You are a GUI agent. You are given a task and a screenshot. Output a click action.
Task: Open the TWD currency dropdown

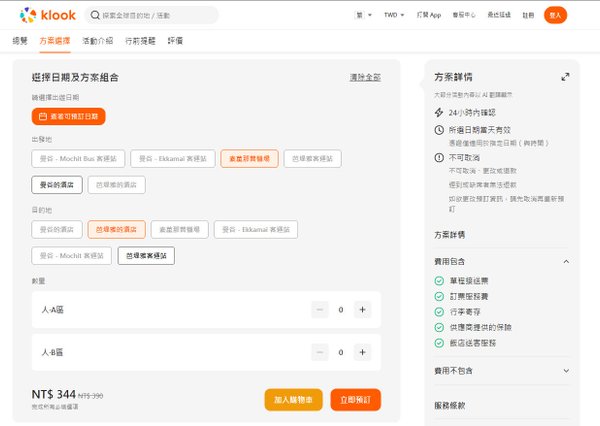[x=394, y=15]
